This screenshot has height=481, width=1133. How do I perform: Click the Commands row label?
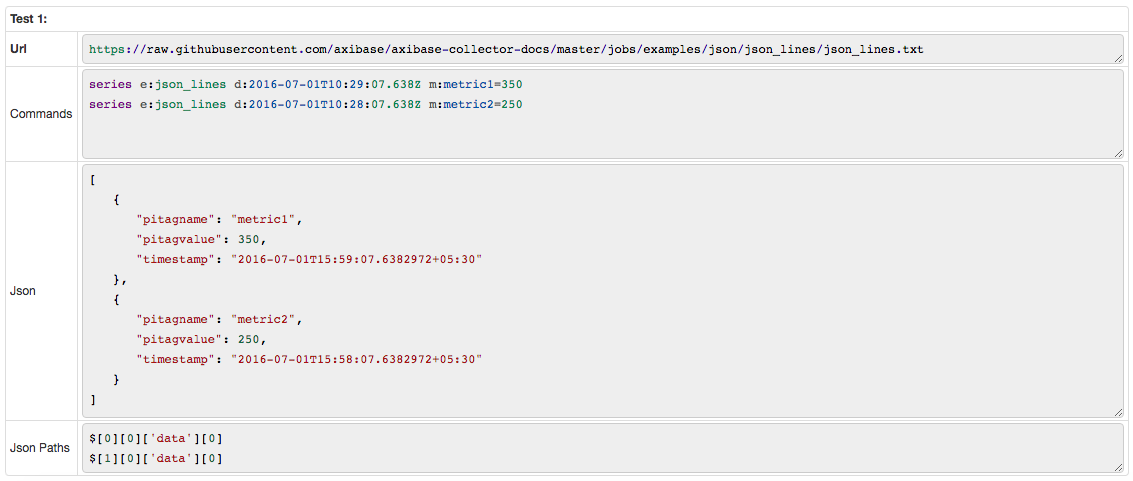pyautogui.click(x=41, y=114)
